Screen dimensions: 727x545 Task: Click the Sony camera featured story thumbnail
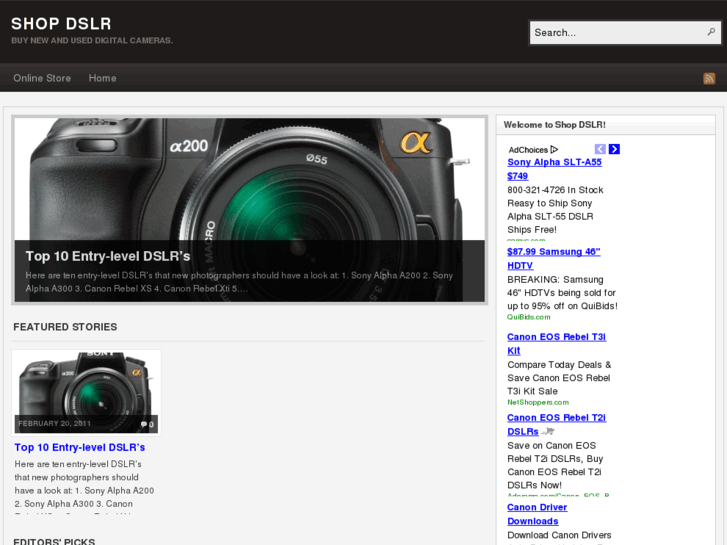[x=86, y=392]
